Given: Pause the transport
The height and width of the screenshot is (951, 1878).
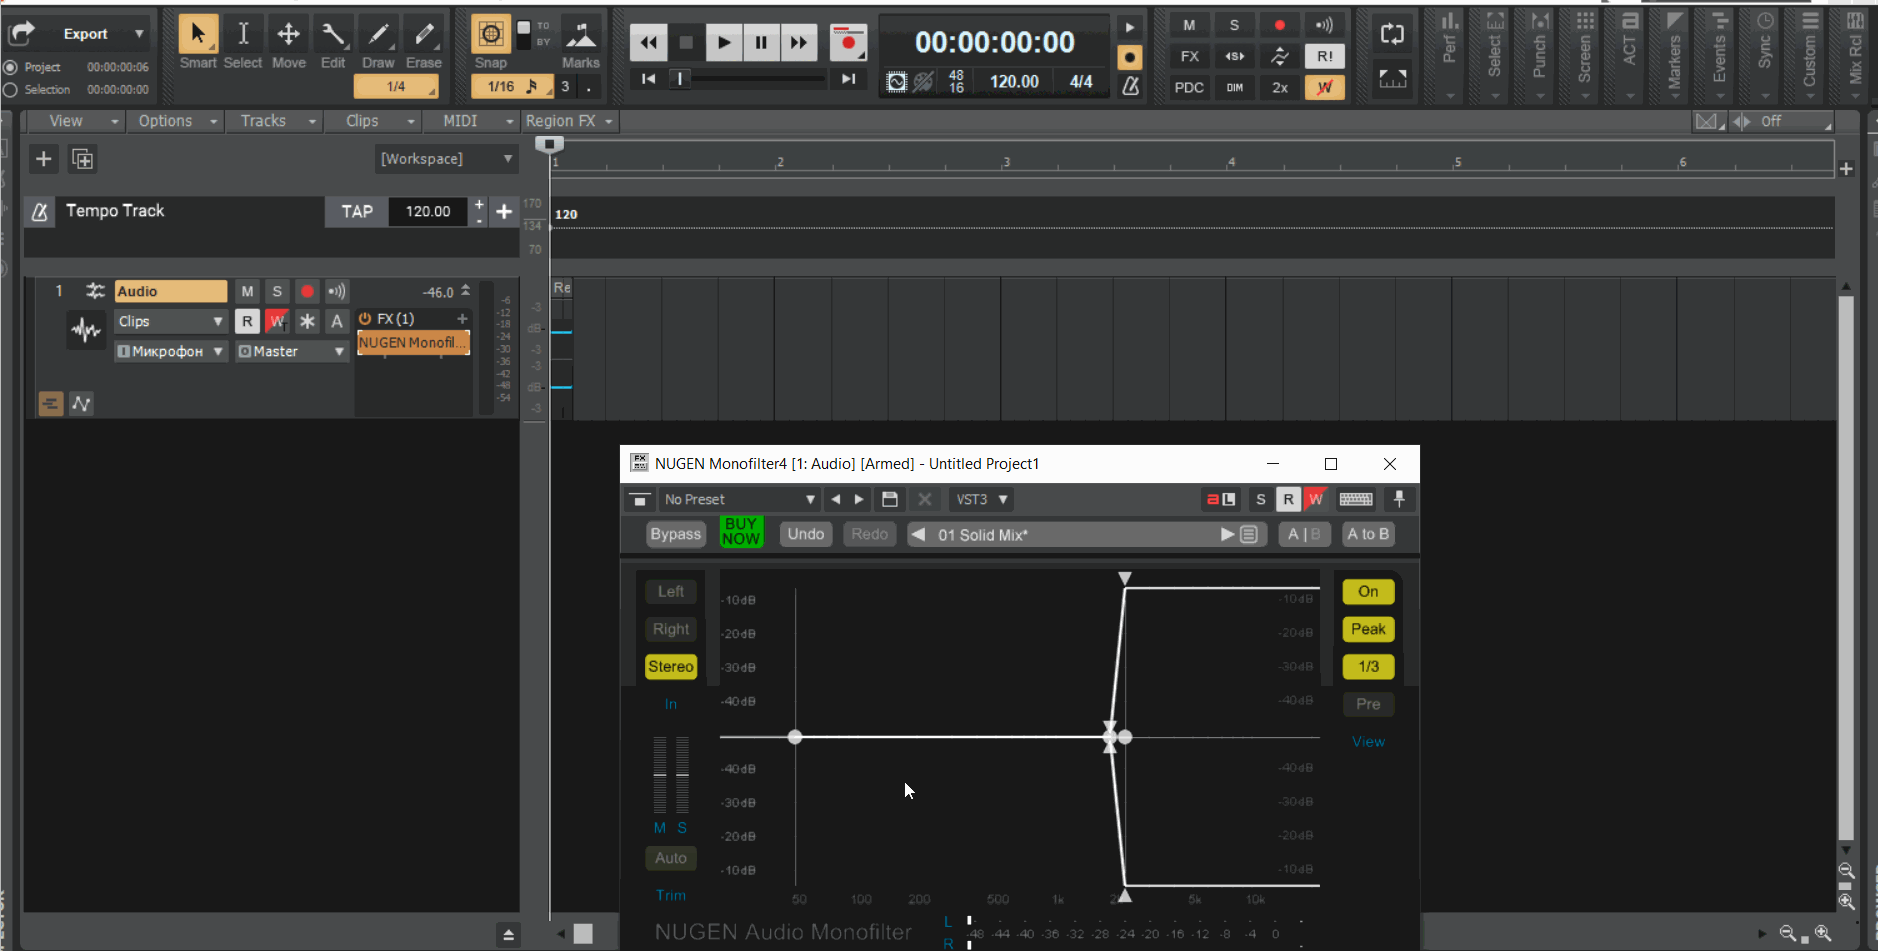Looking at the screenshot, I should coord(761,42).
